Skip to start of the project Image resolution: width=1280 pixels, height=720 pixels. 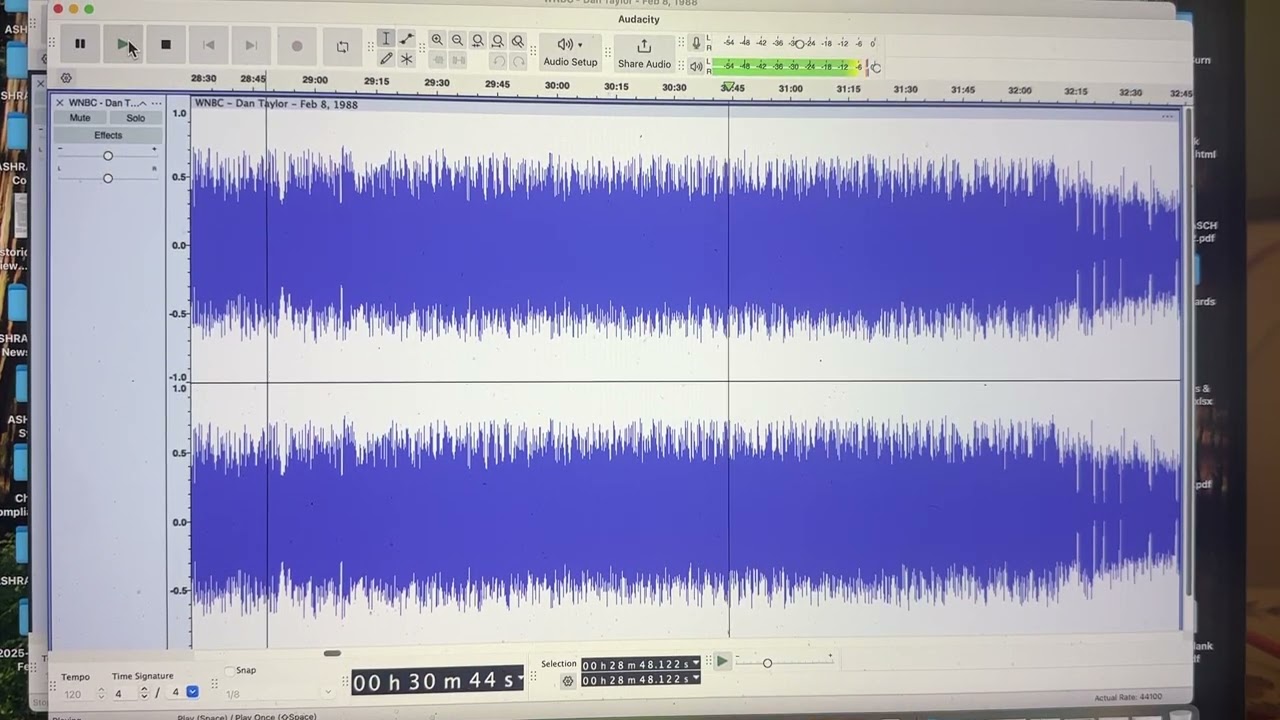tap(209, 44)
